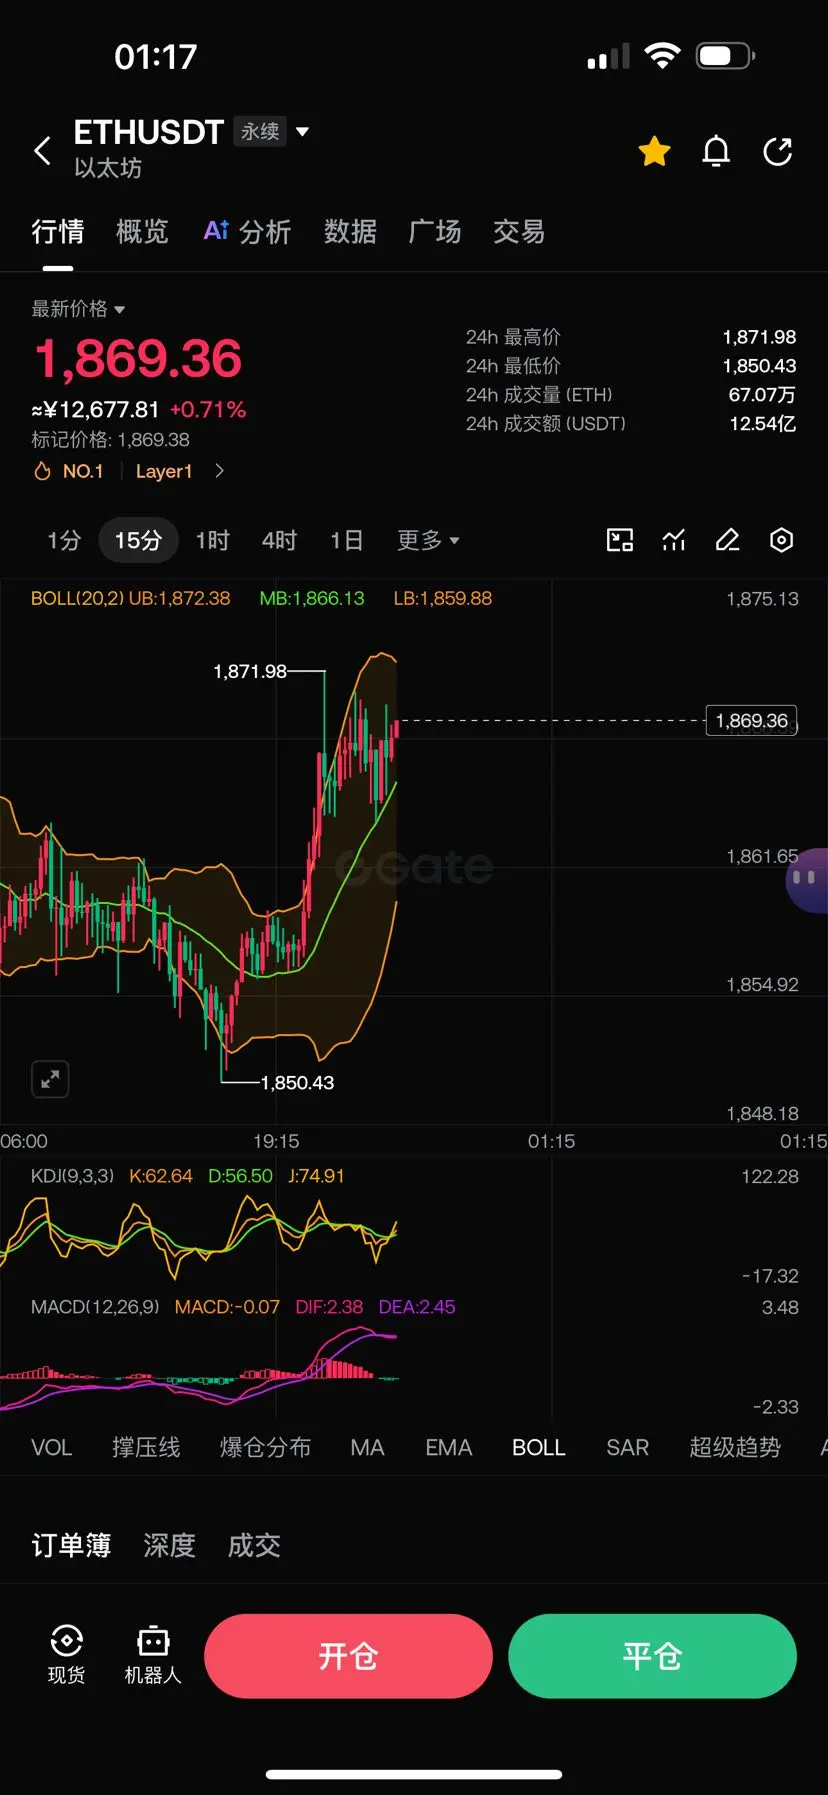Tap the KDJ(9,3,3) indicator label
The image size is (828, 1795).
[72, 1176]
